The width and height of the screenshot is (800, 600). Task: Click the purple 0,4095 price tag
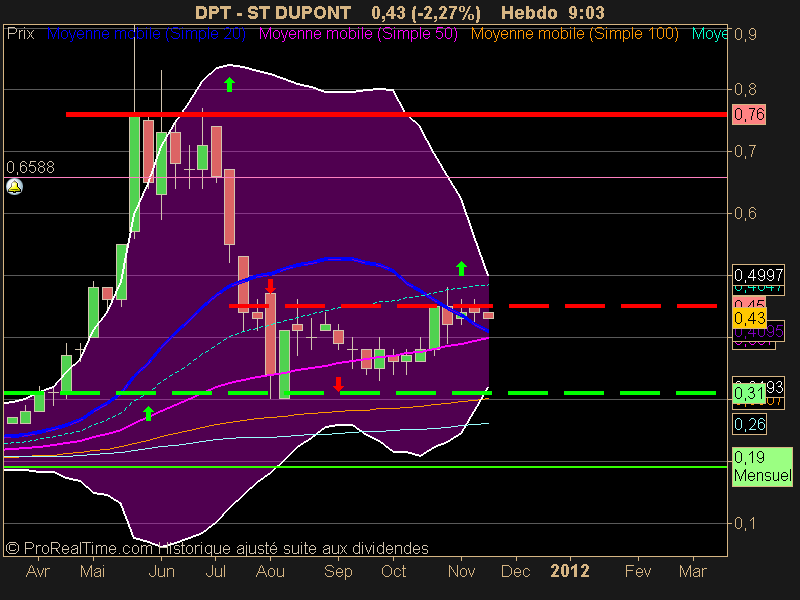pos(758,332)
